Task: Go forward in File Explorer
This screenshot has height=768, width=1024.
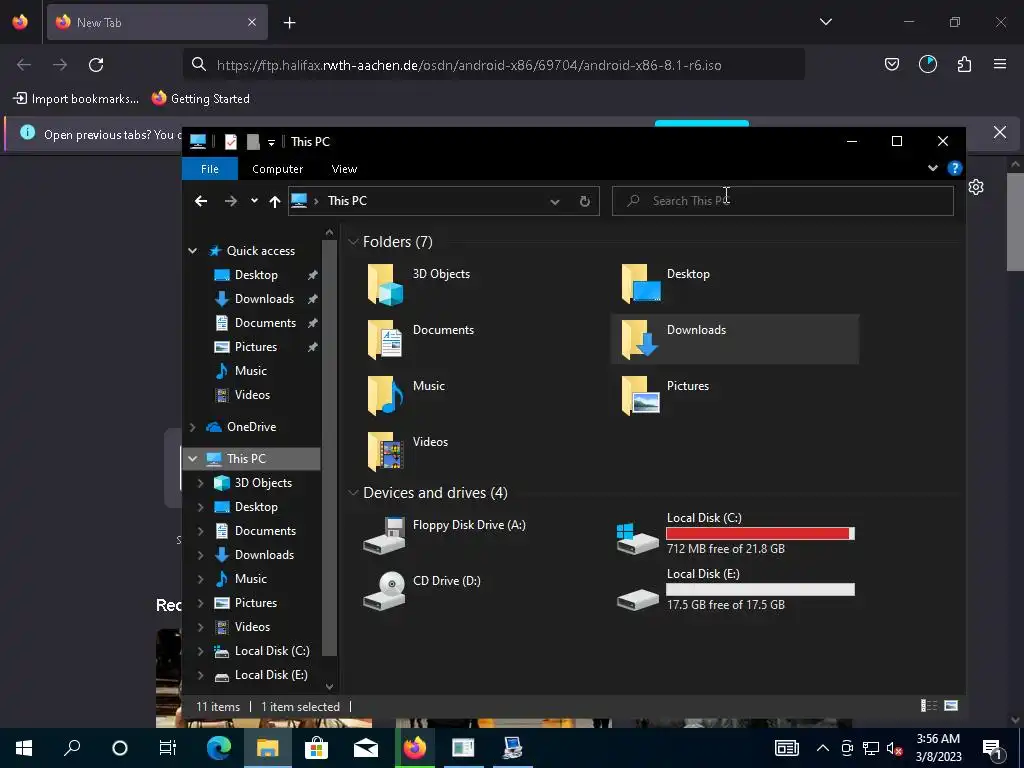Action: pos(231,201)
